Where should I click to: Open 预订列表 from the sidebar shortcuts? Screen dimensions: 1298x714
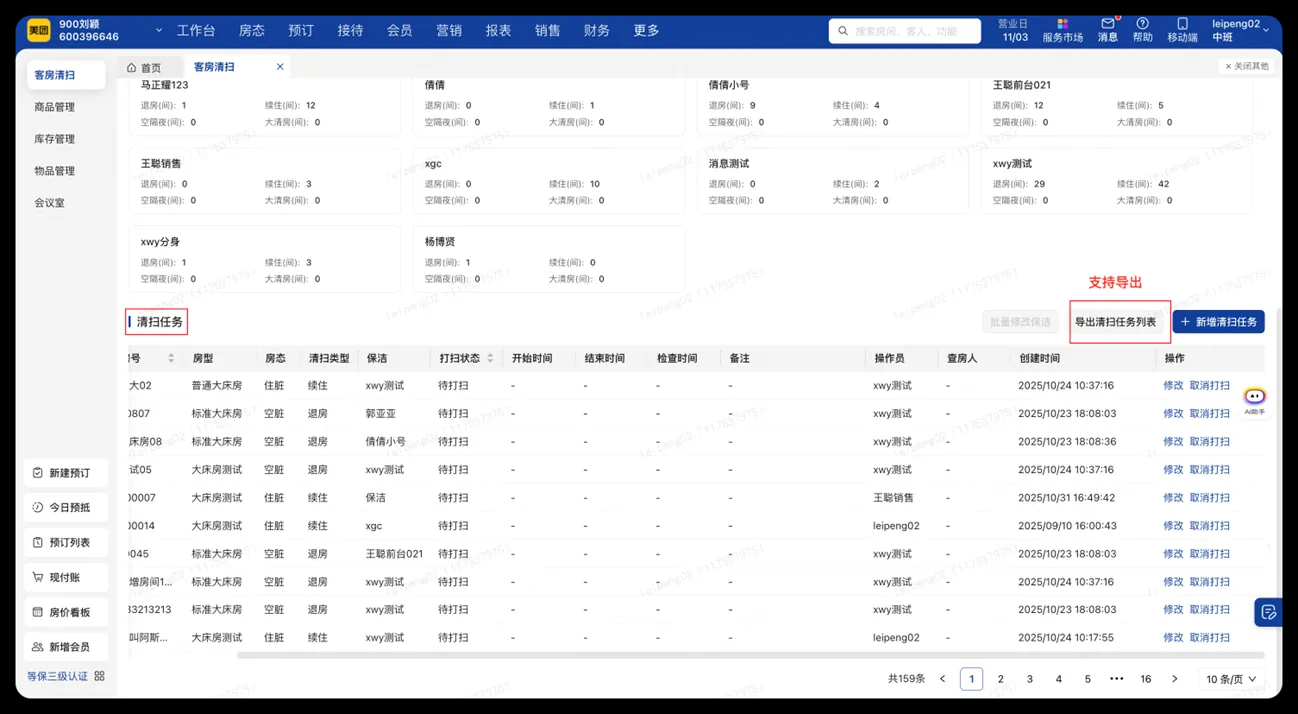tap(65, 542)
